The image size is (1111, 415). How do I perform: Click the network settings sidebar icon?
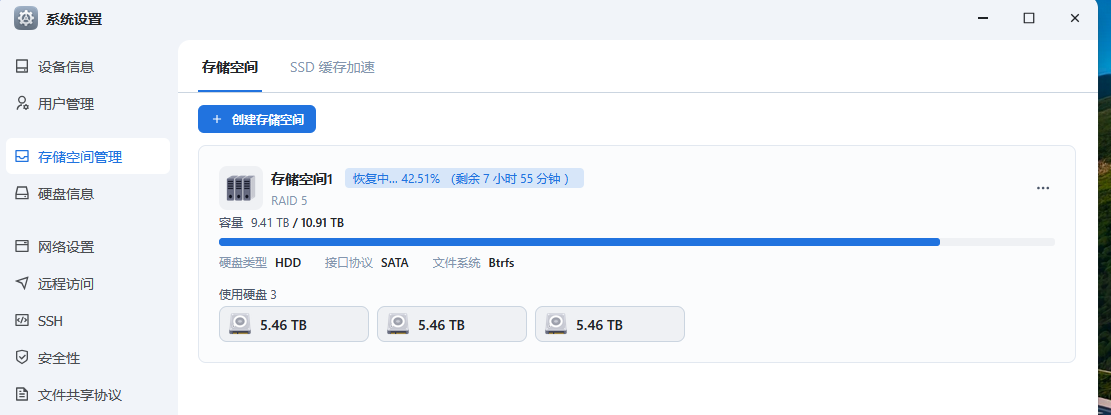22,247
